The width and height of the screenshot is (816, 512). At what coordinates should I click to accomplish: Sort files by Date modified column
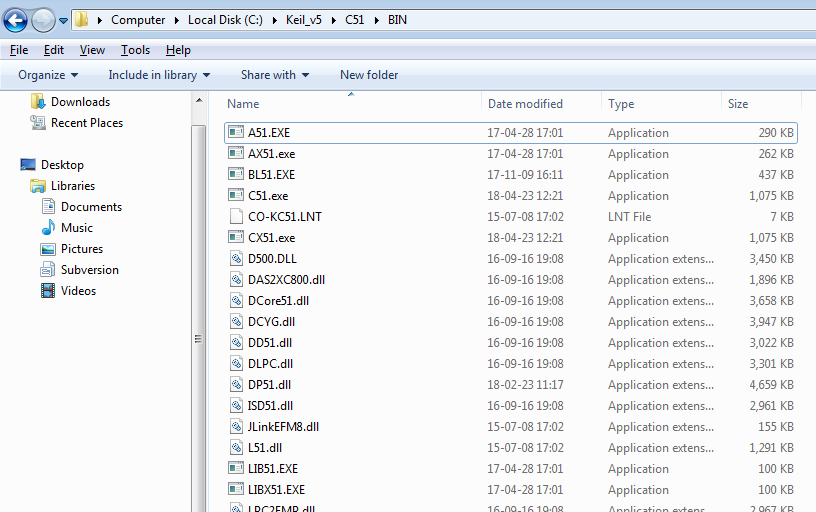coord(525,104)
